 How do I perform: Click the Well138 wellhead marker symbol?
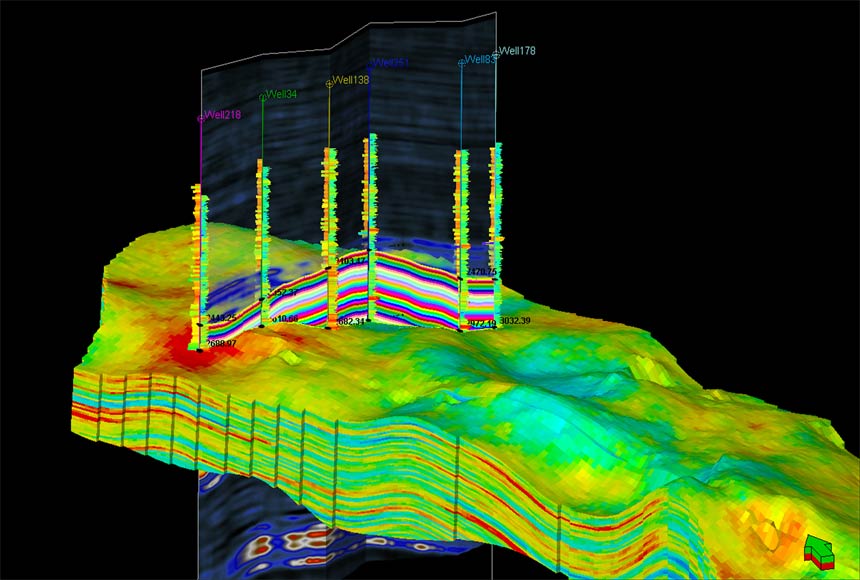pyautogui.click(x=329, y=83)
